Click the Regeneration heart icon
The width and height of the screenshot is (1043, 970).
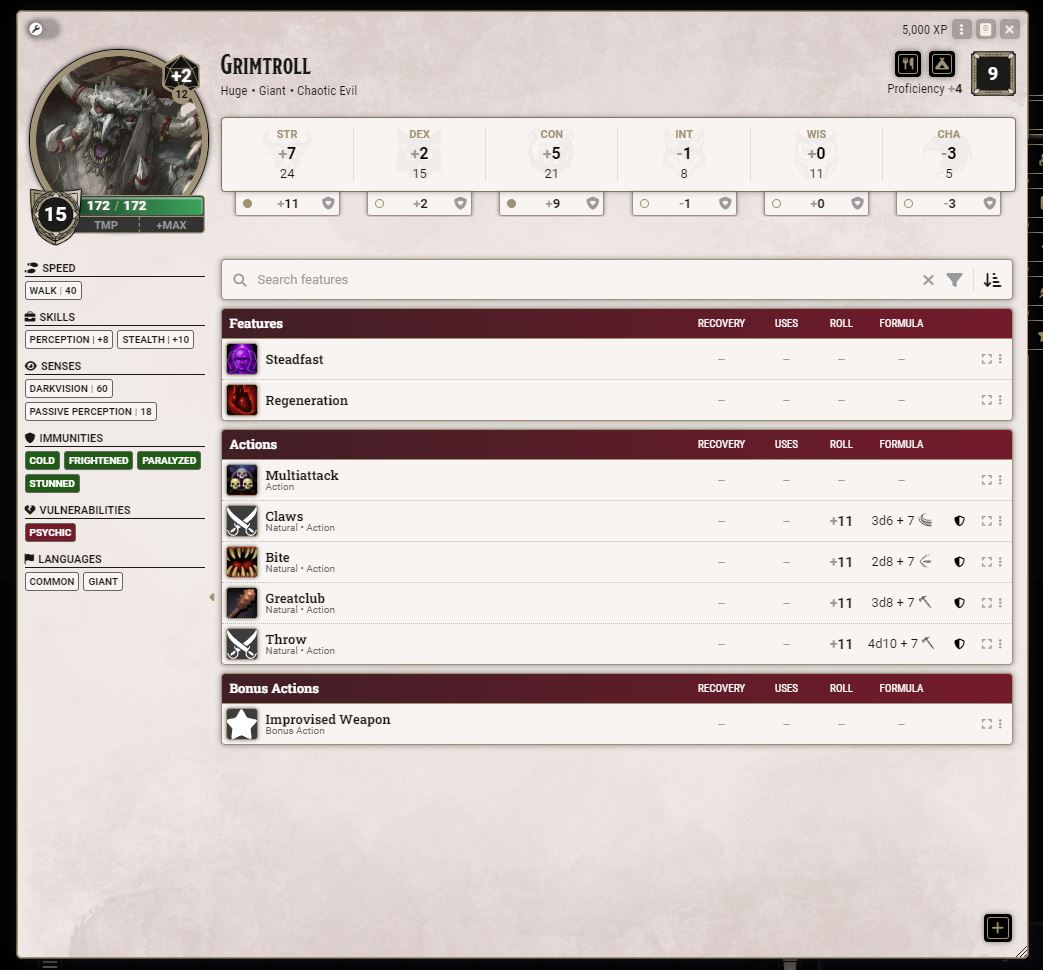pos(242,400)
